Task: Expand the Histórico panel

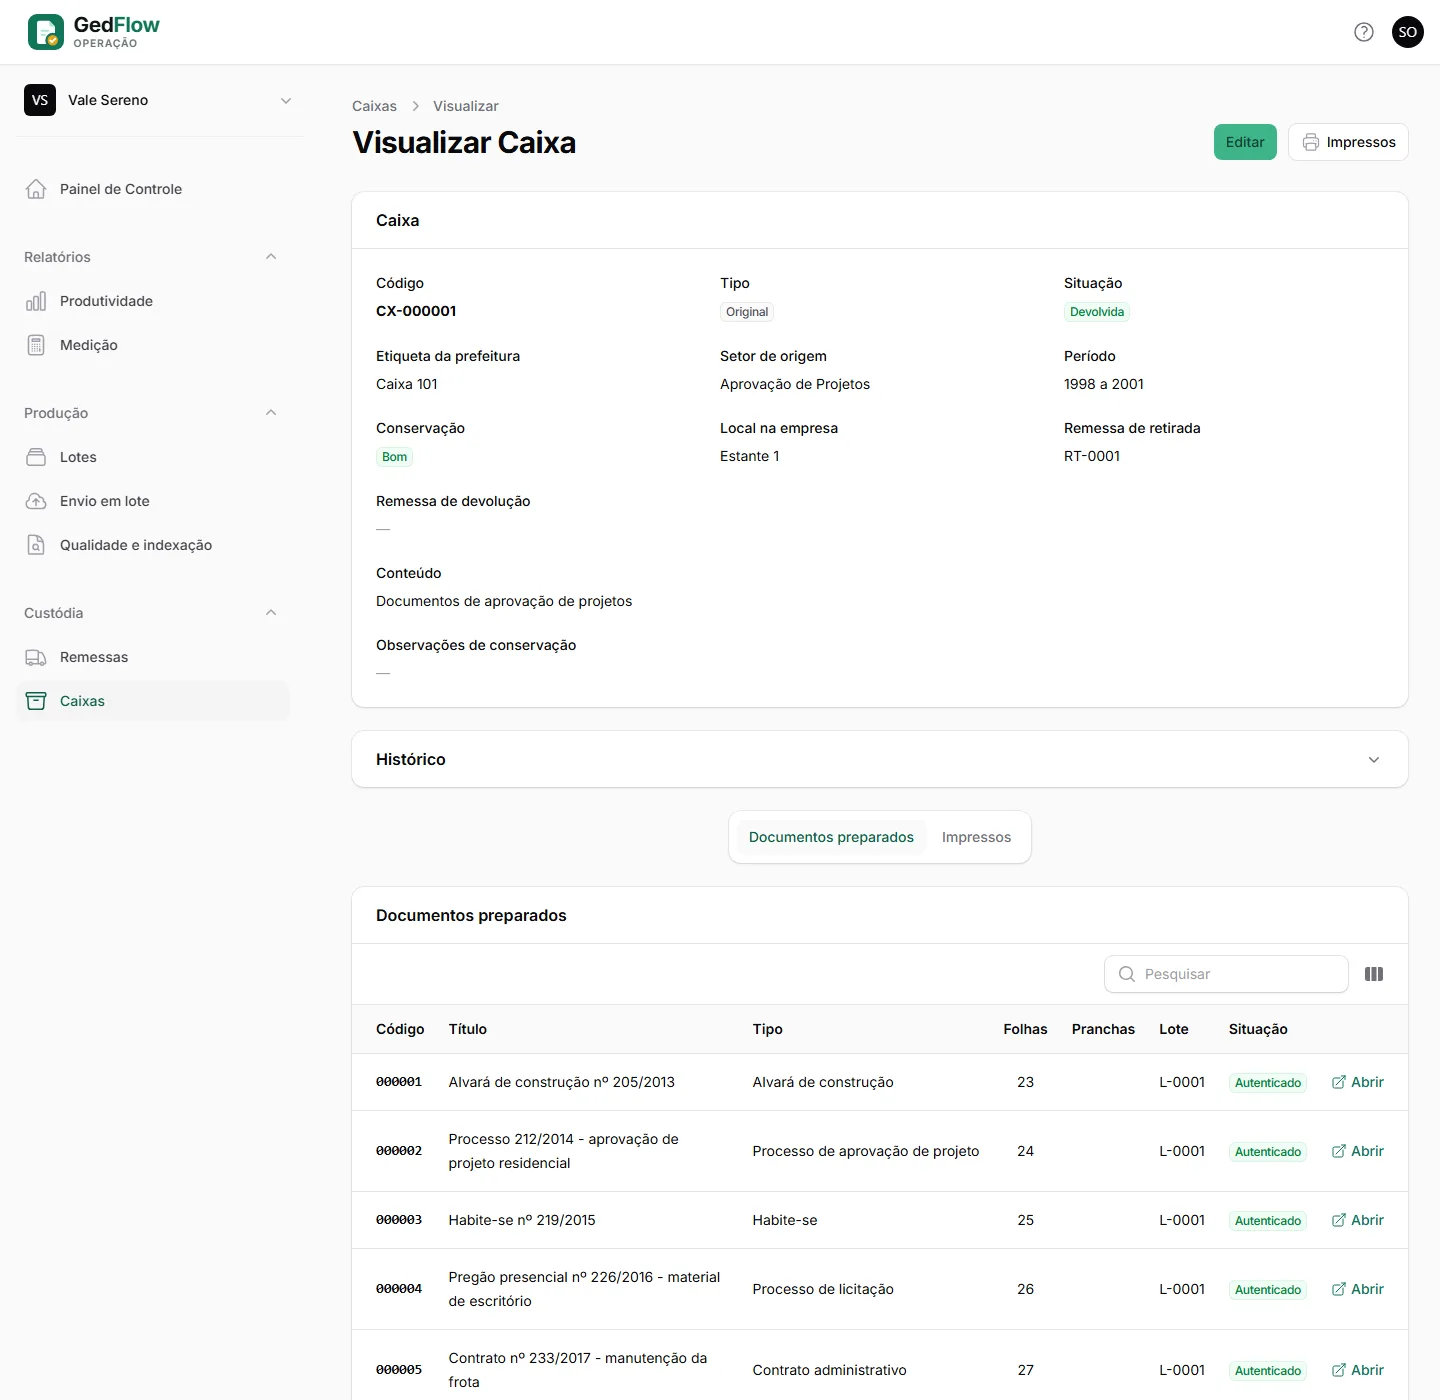Action: click(880, 759)
